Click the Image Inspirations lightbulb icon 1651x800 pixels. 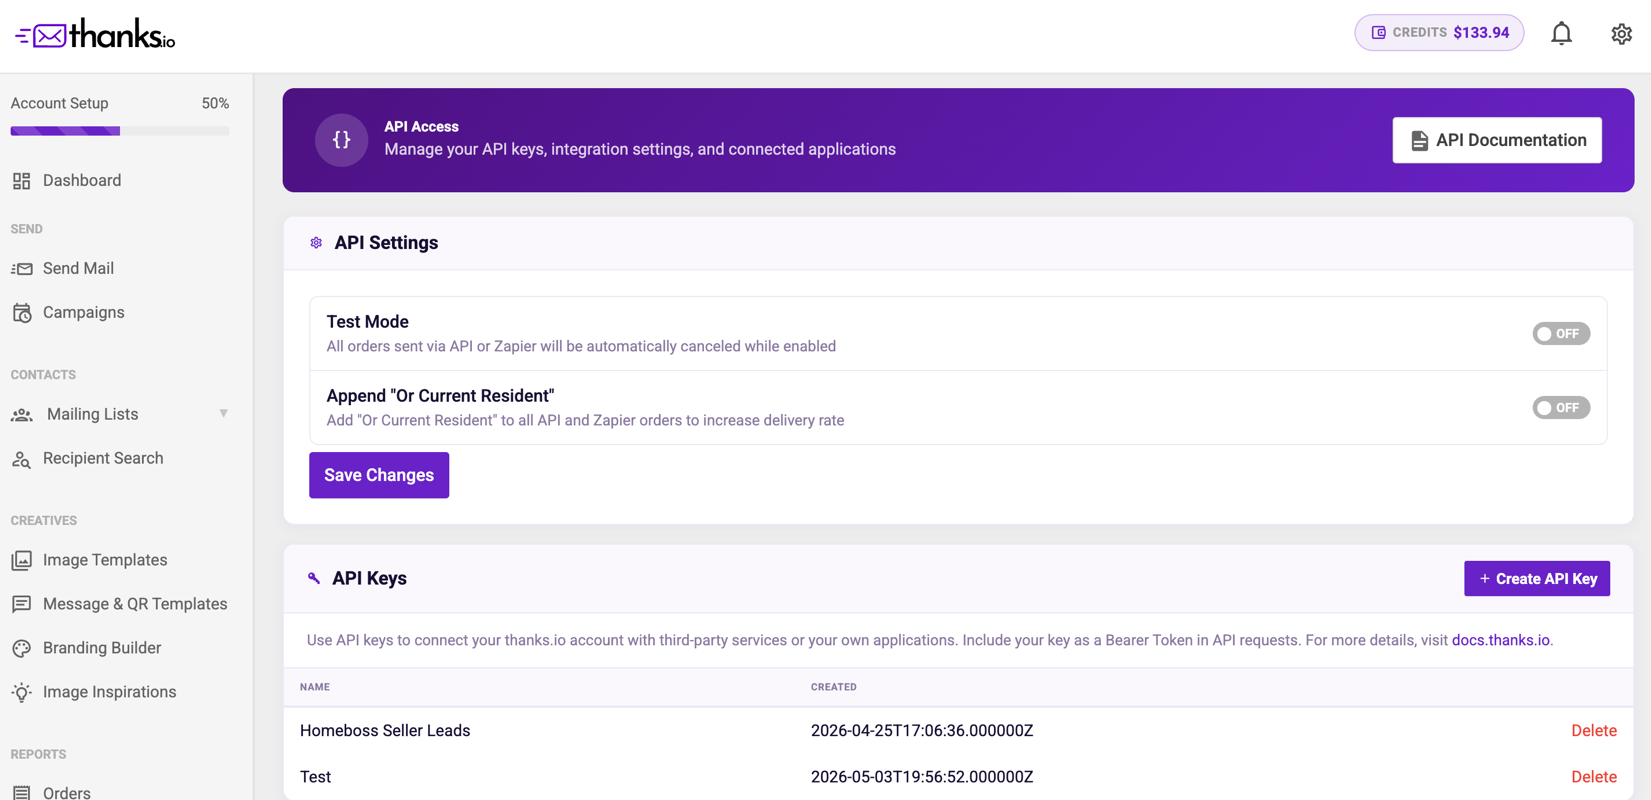click(x=21, y=692)
